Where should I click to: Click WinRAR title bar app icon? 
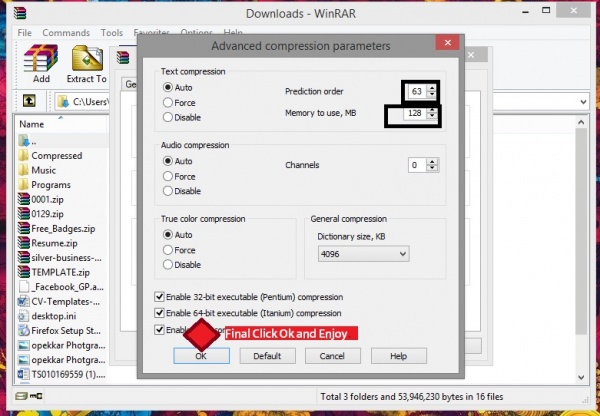[20, 12]
